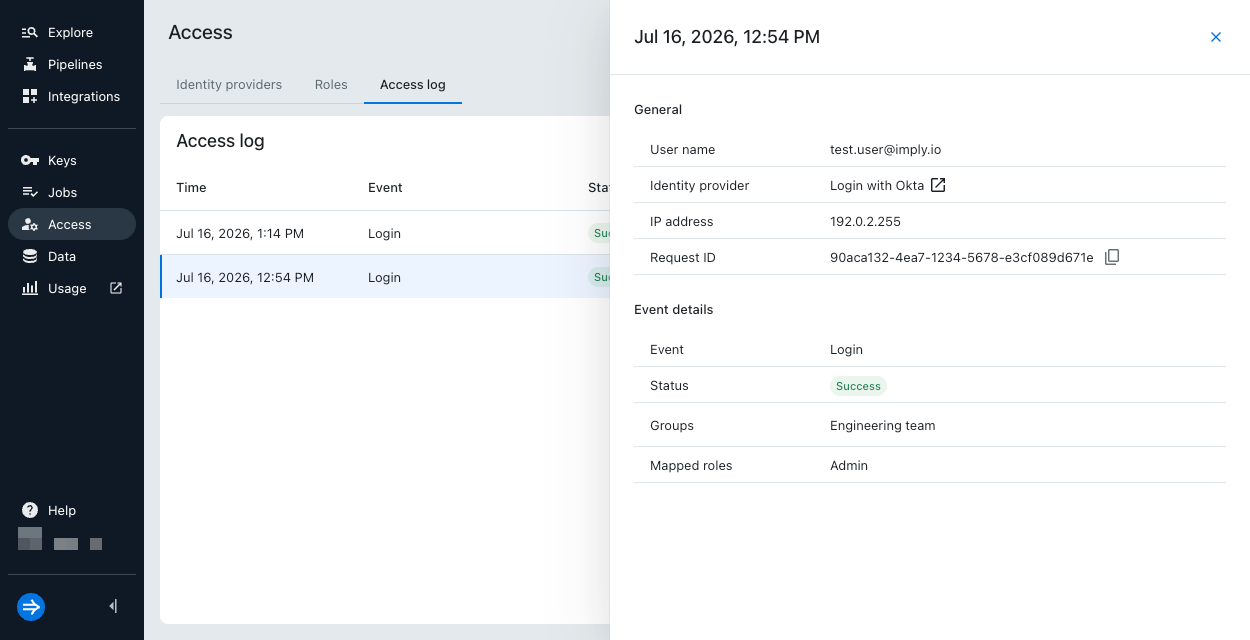Viewport: 1250px width, 640px height.
Task: Select the Jul 16, 2026, 12:54 PM row
Action: pyautogui.click(x=385, y=277)
